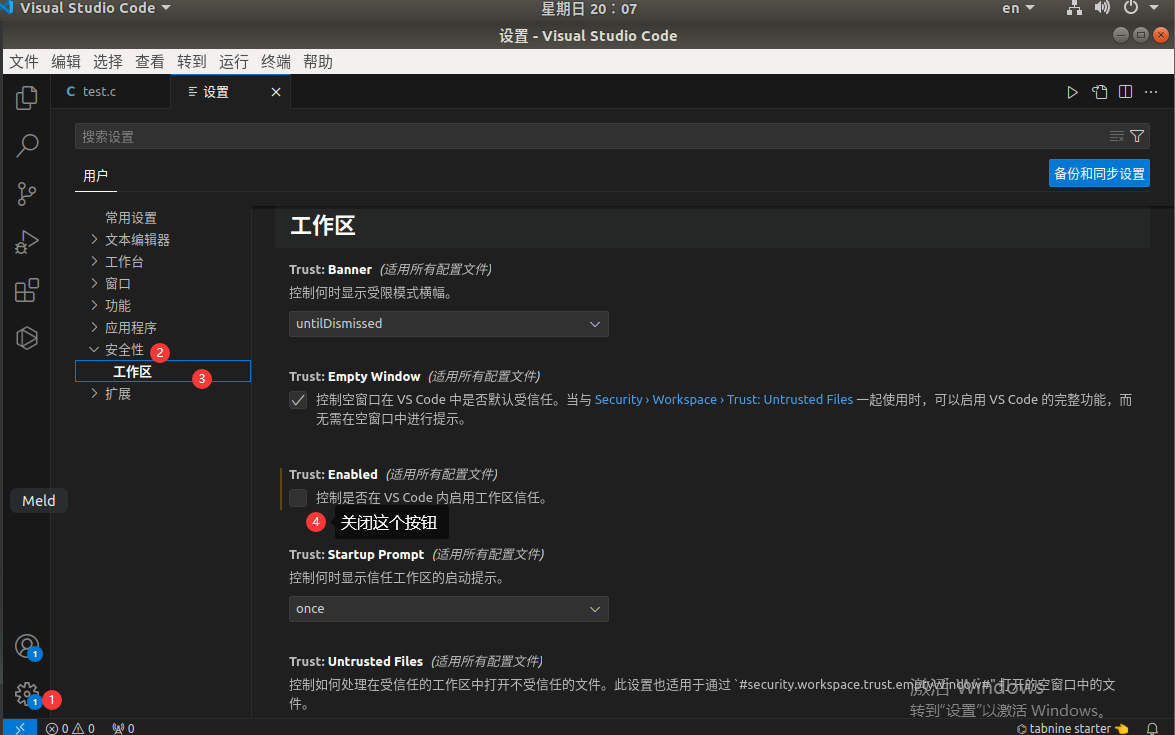1175x735 pixels.
Task: Open the 帮助 menu
Action: (318, 62)
